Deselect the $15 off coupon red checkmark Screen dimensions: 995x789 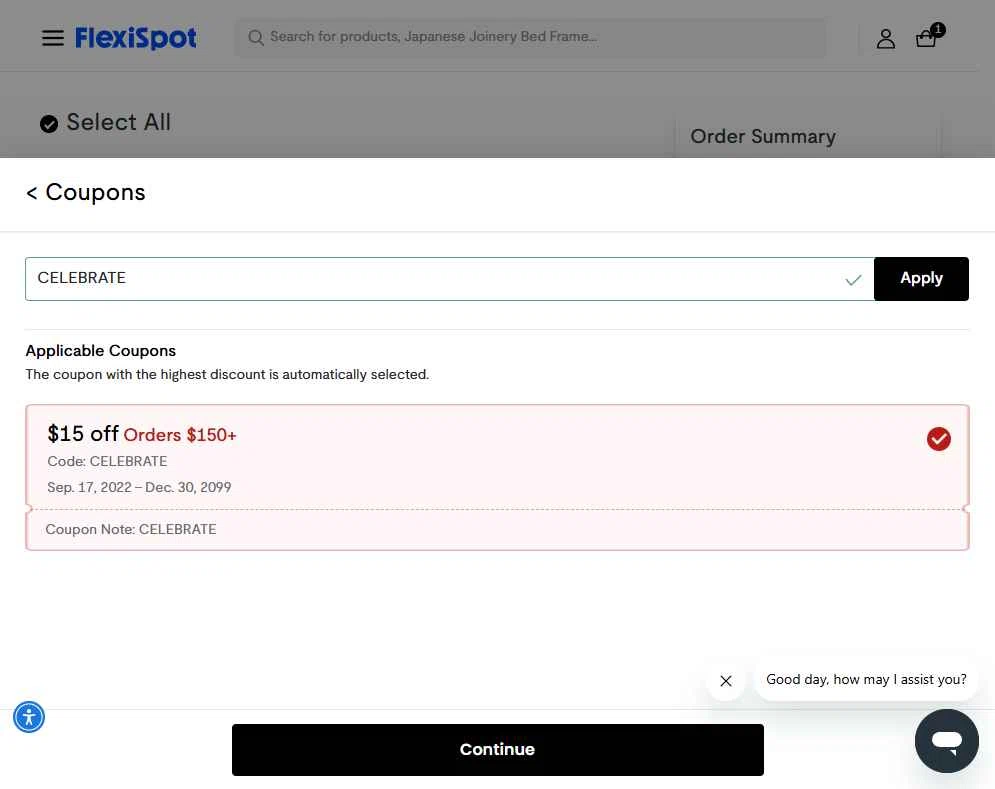click(x=938, y=439)
